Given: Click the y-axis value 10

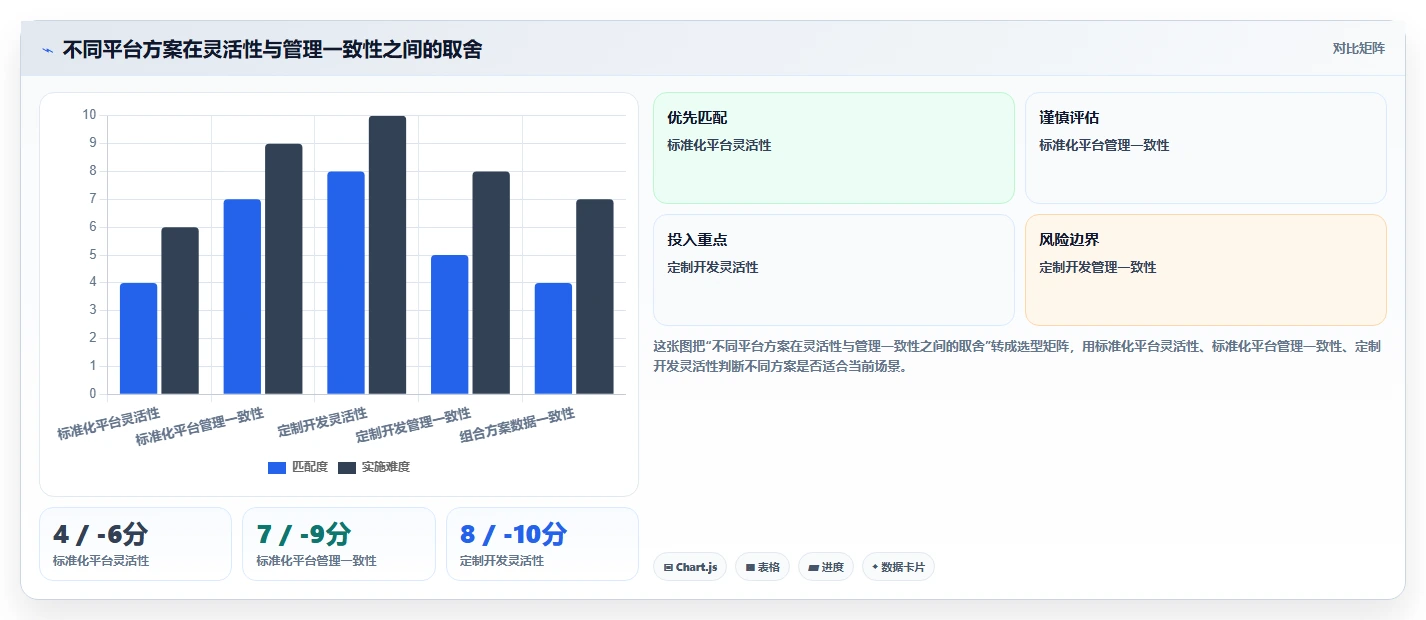Looking at the screenshot, I should pyautogui.click(x=89, y=115).
